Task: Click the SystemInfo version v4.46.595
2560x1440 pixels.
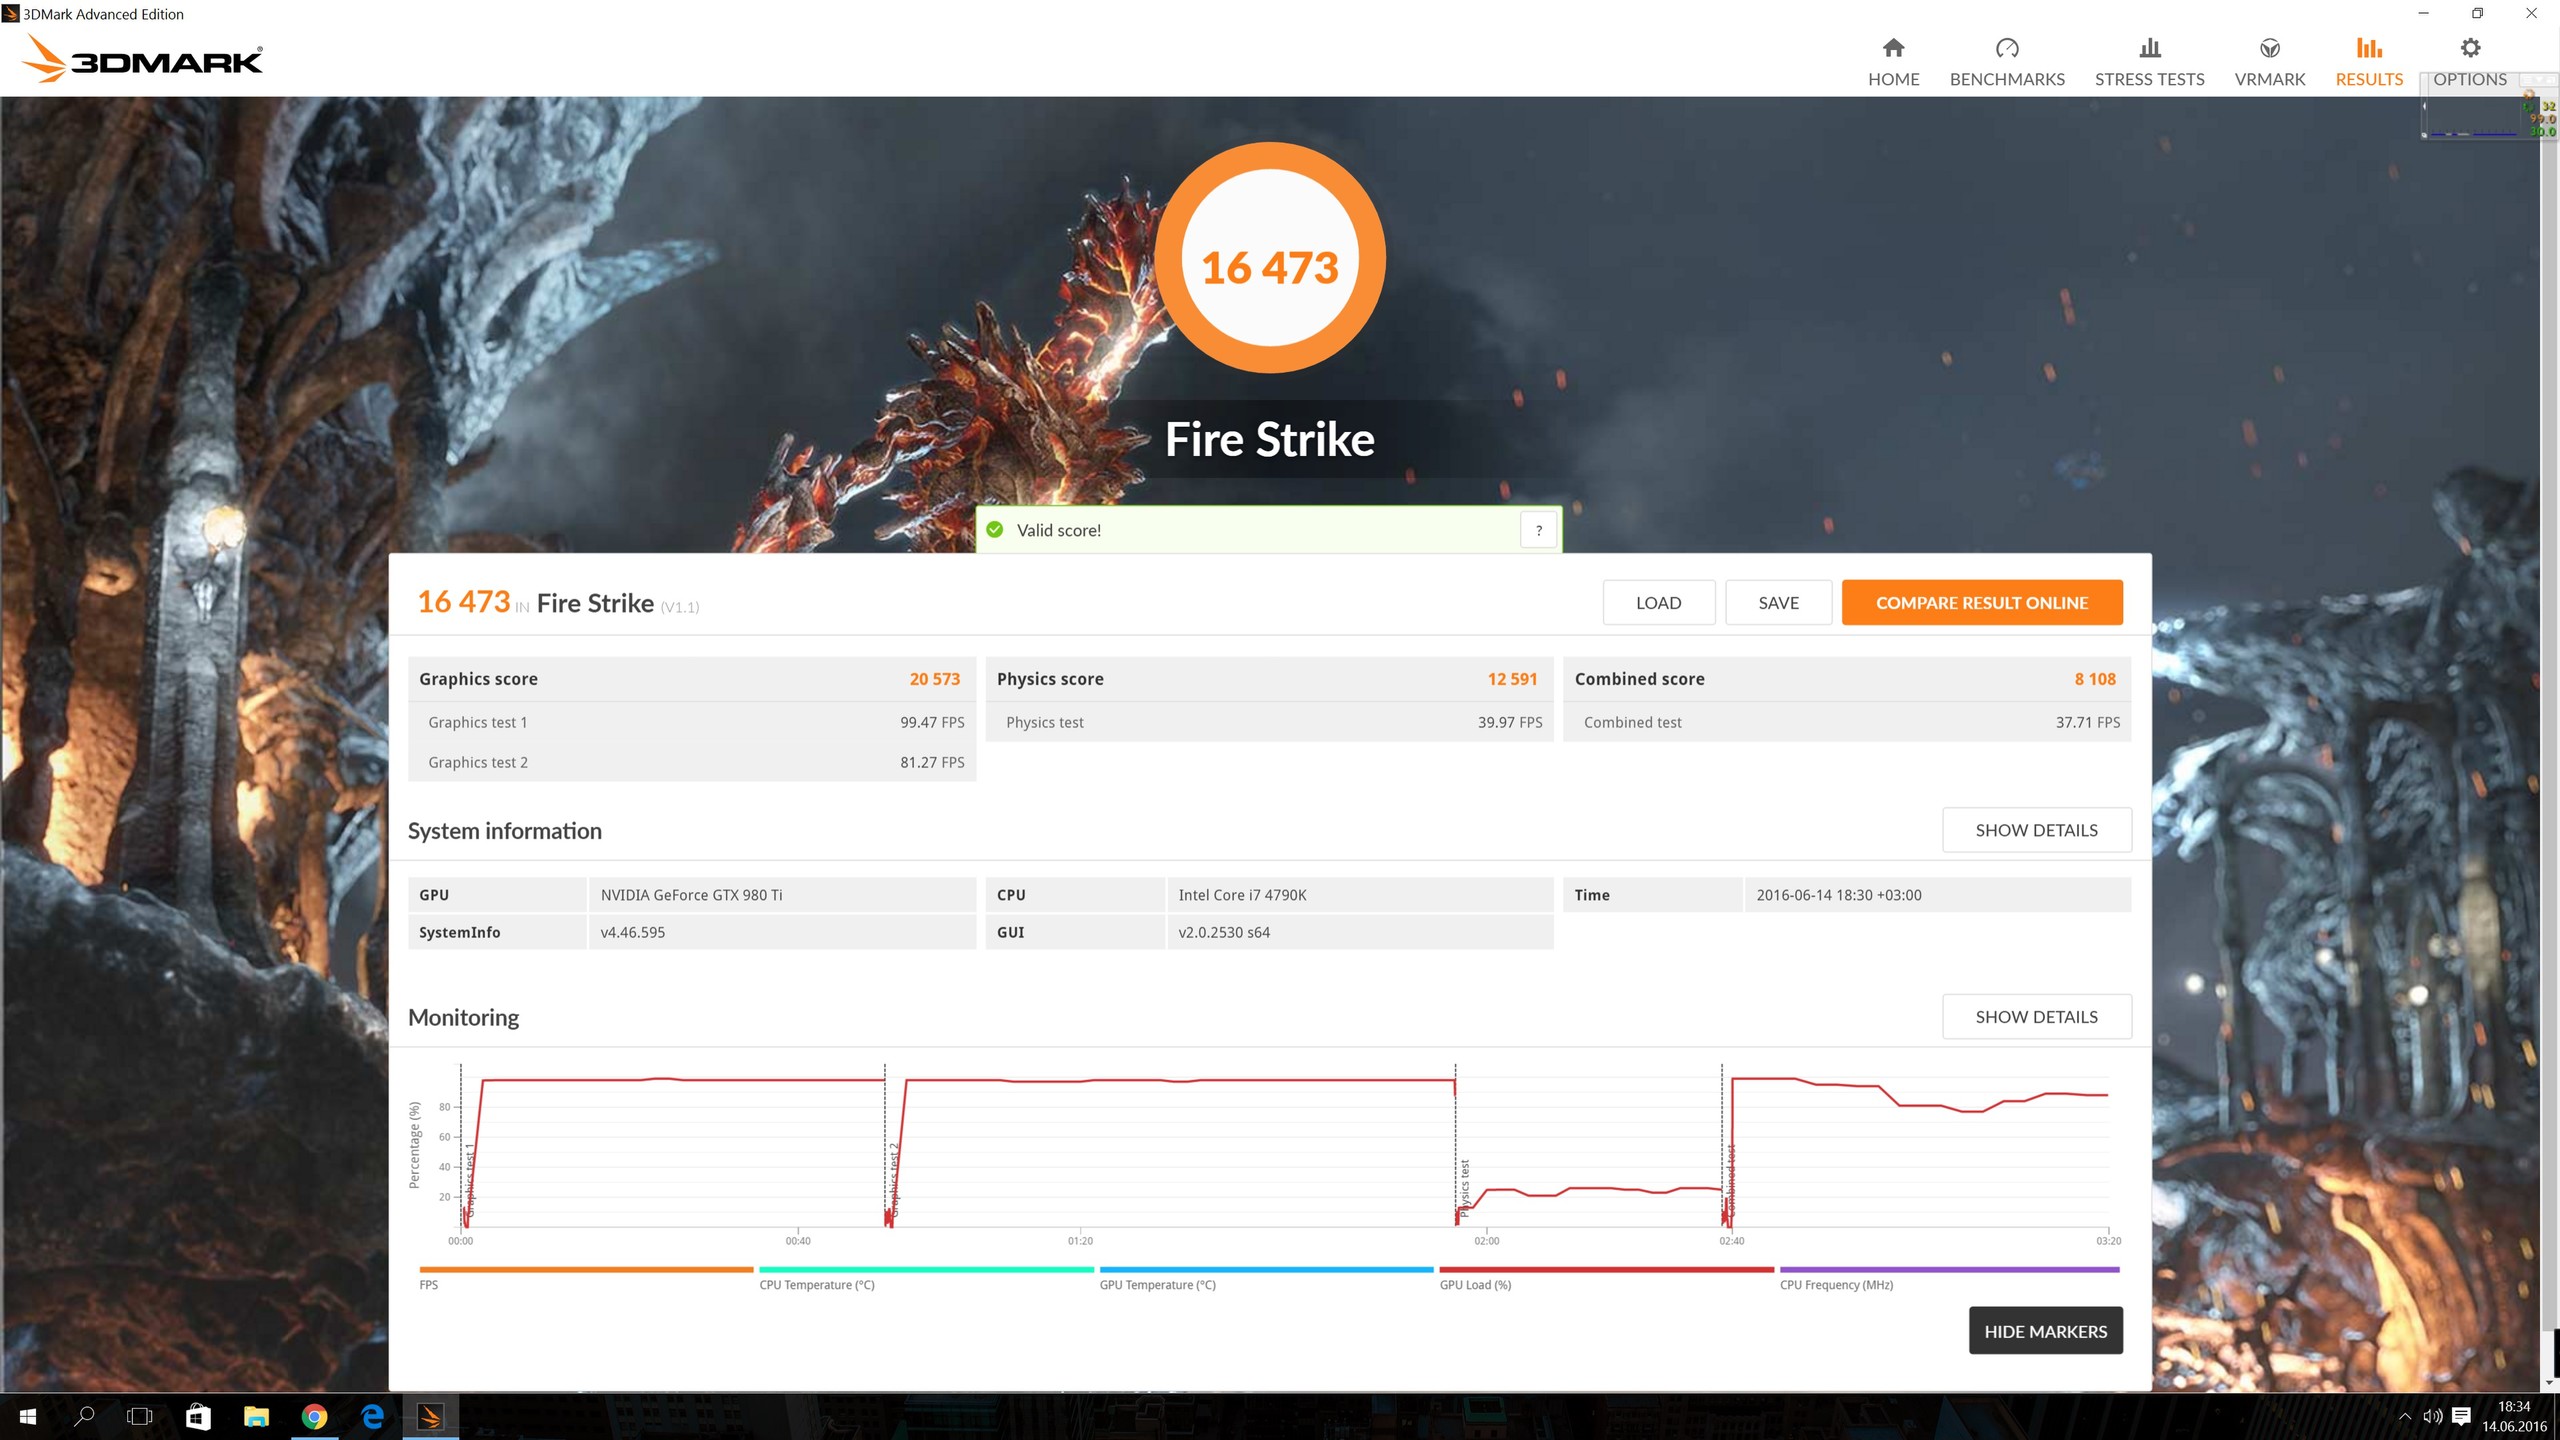Action: tap(632, 932)
